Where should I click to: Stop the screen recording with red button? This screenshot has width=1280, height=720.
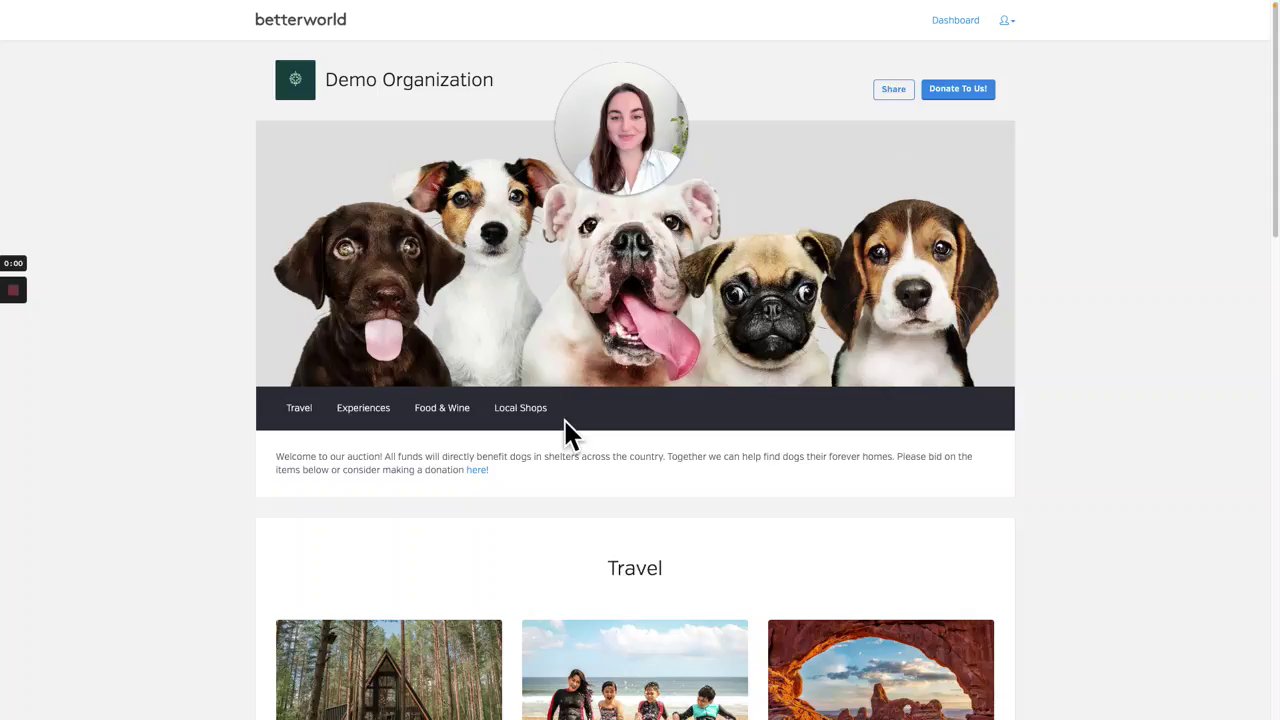coord(13,290)
